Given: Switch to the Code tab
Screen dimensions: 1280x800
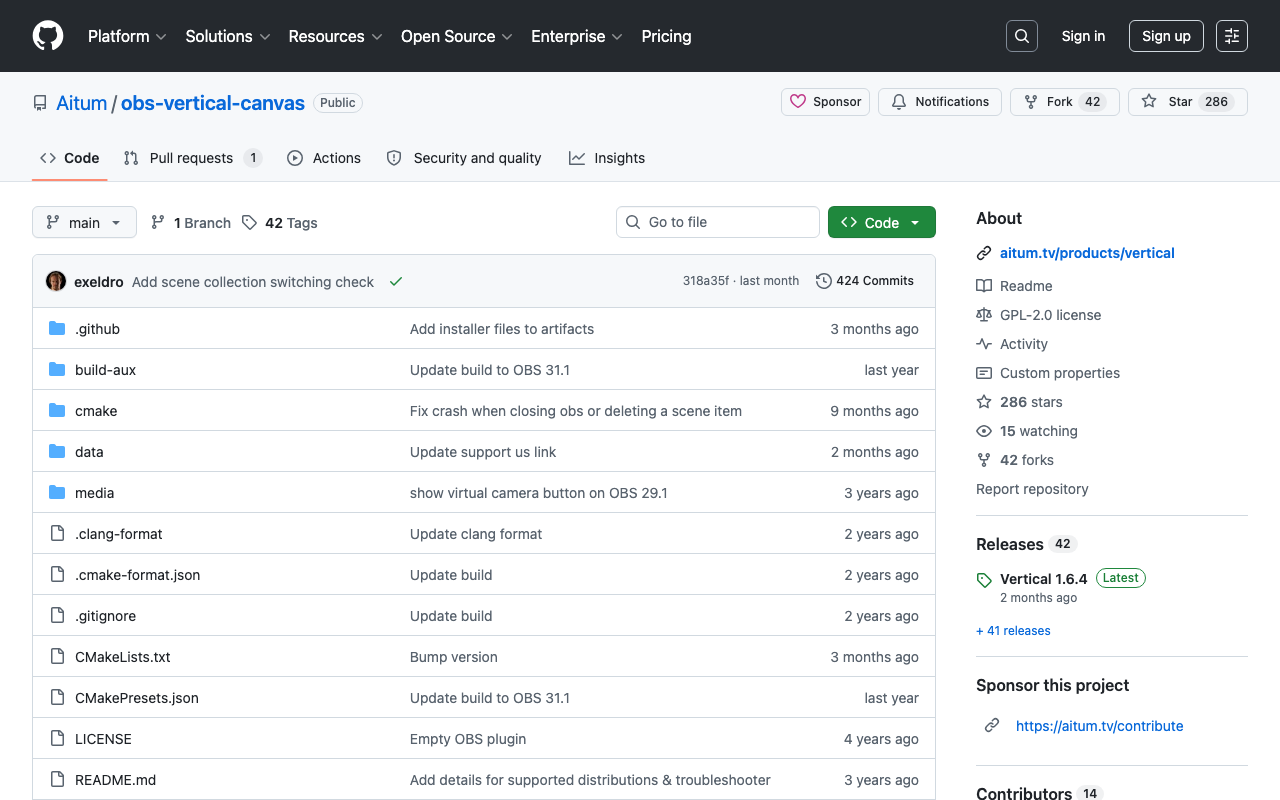Looking at the screenshot, I should [70, 158].
